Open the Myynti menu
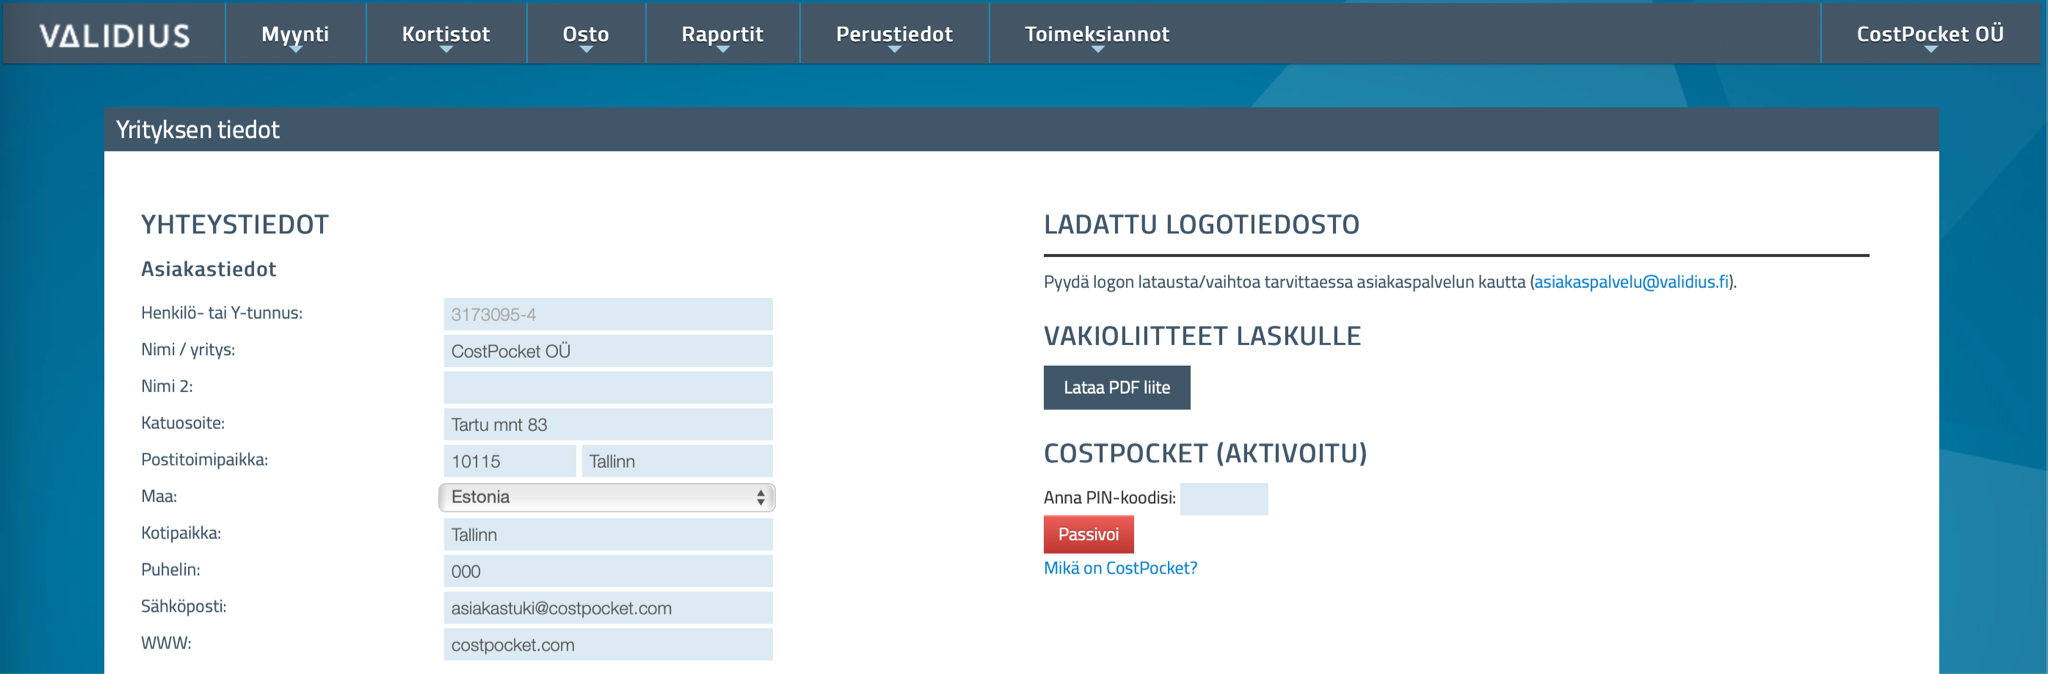The width and height of the screenshot is (2048, 674). pyautogui.click(x=295, y=34)
